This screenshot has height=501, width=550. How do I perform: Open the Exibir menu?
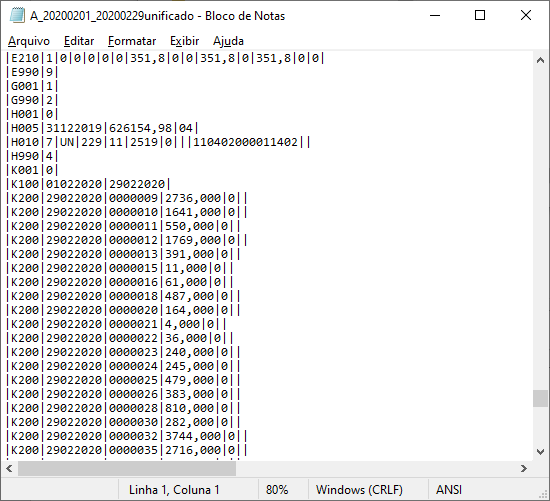click(185, 41)
